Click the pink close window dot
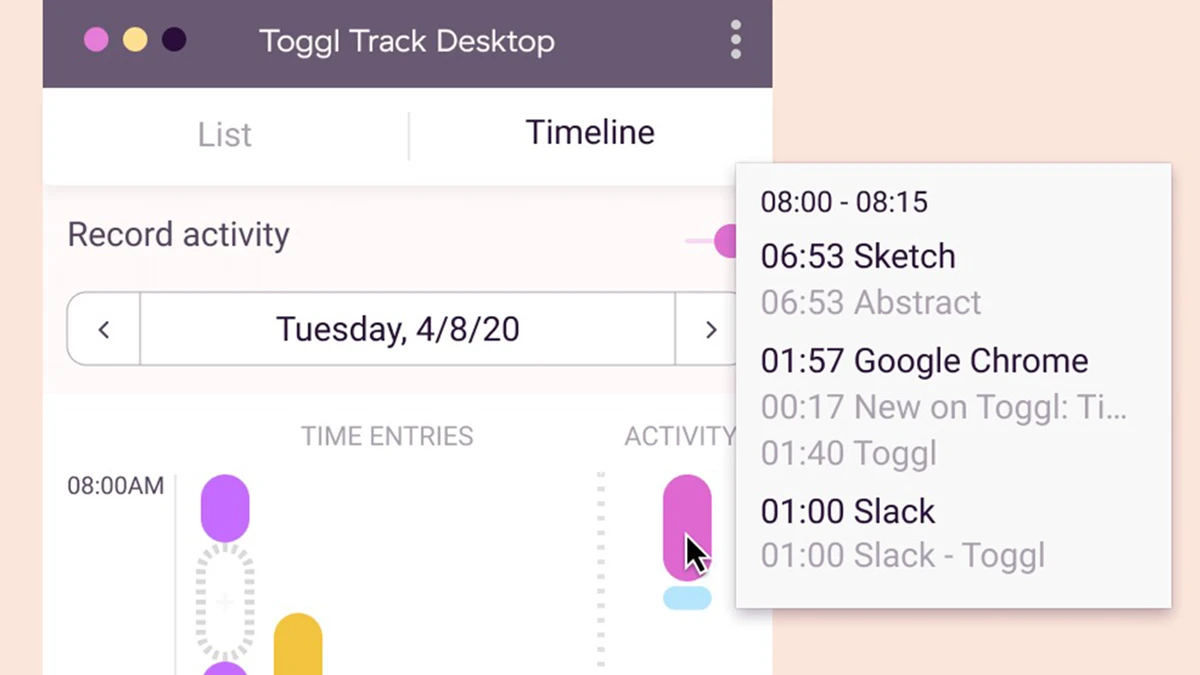Screen dimensions: 1200x675 tap(96, 40)
